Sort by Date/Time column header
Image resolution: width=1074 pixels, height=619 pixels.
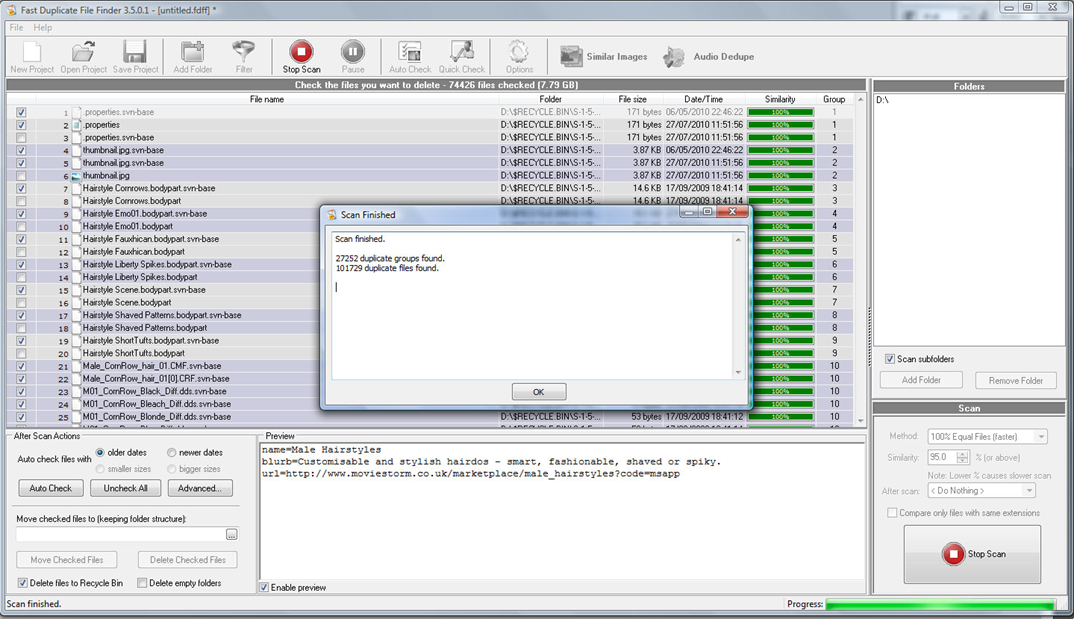(x=703, y=99)
